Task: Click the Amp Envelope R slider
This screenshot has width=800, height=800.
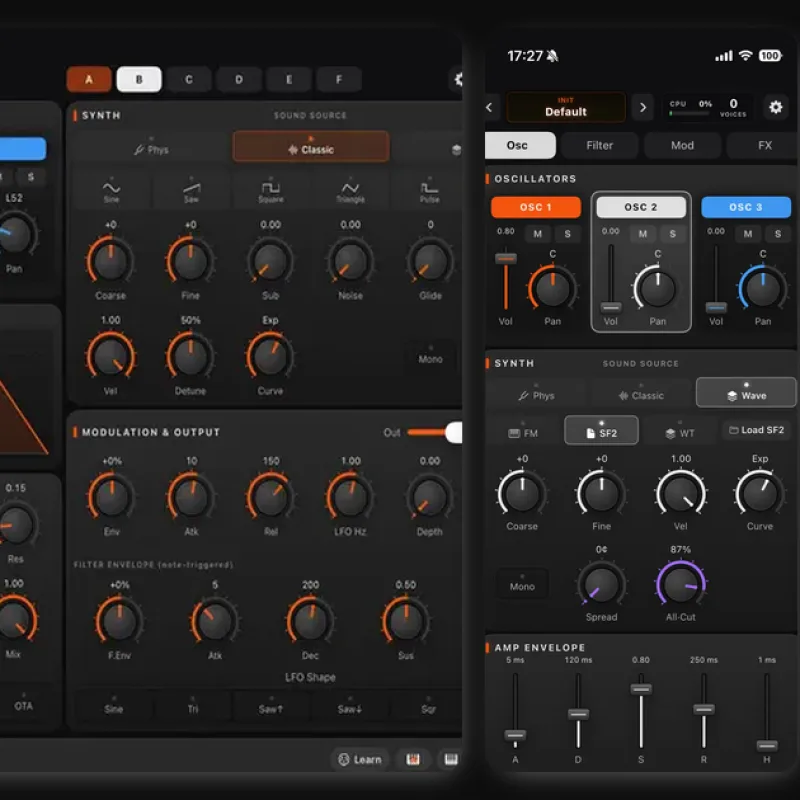Action: pos(704,710)
